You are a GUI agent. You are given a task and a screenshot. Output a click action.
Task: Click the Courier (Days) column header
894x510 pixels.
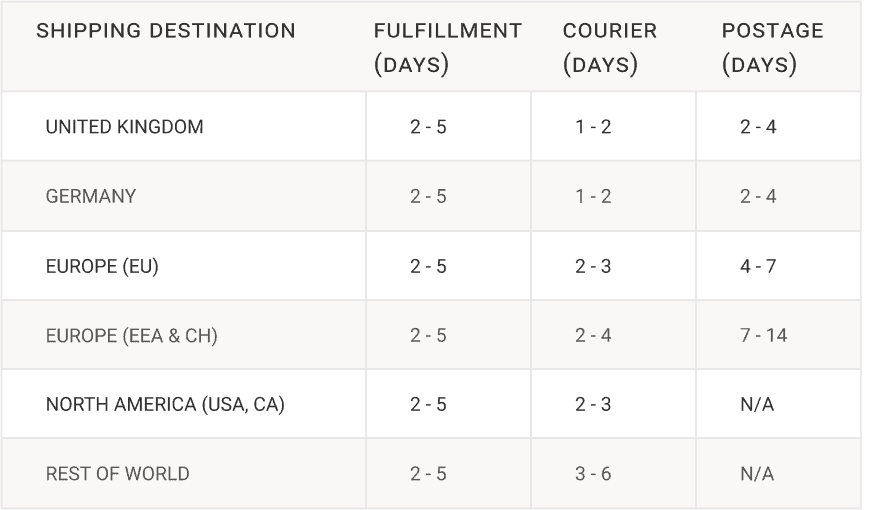pos(609,47)
